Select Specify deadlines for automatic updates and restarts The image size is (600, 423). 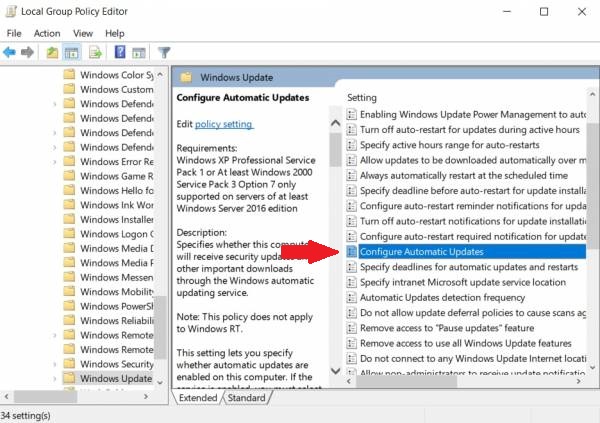tap(462, 267)
